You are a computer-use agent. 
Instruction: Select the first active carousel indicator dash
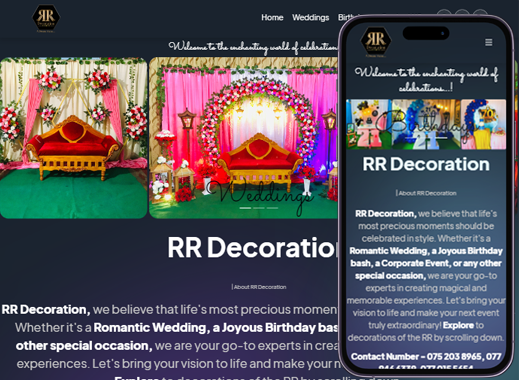click(245, 208)
